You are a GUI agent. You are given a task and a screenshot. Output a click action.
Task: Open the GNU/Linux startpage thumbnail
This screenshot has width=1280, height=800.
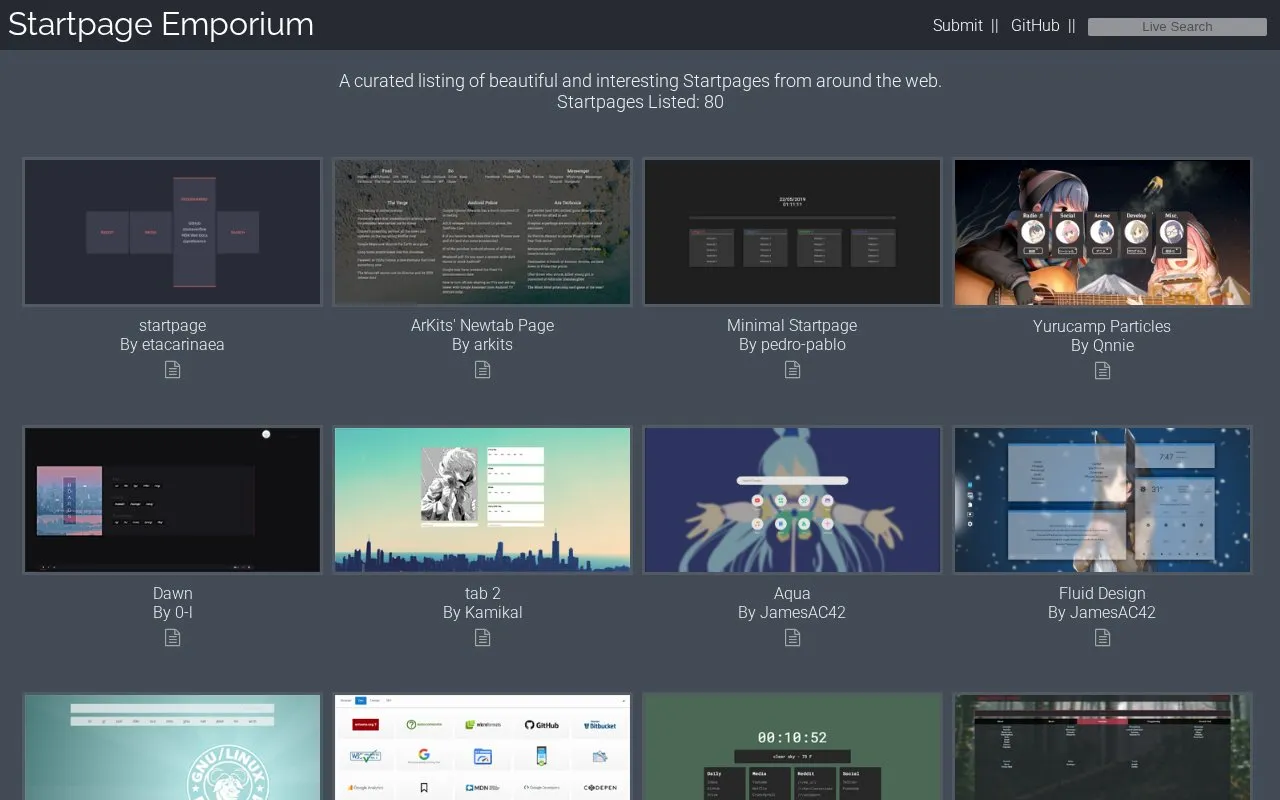(x=173, y=747)
